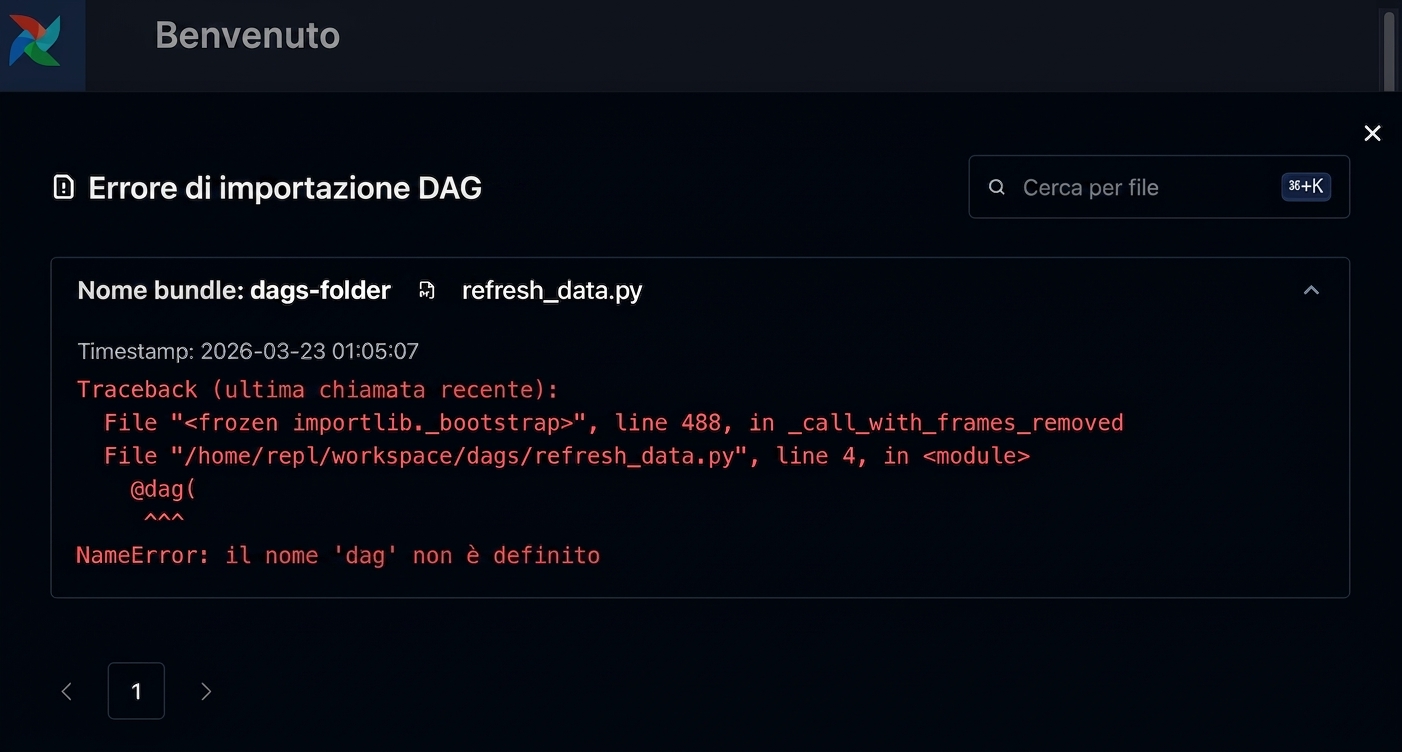Image resolution: width=1402 pixels, height=752 pixels.
Task: Click the NameError message line
Action: [x=338, y=555]
